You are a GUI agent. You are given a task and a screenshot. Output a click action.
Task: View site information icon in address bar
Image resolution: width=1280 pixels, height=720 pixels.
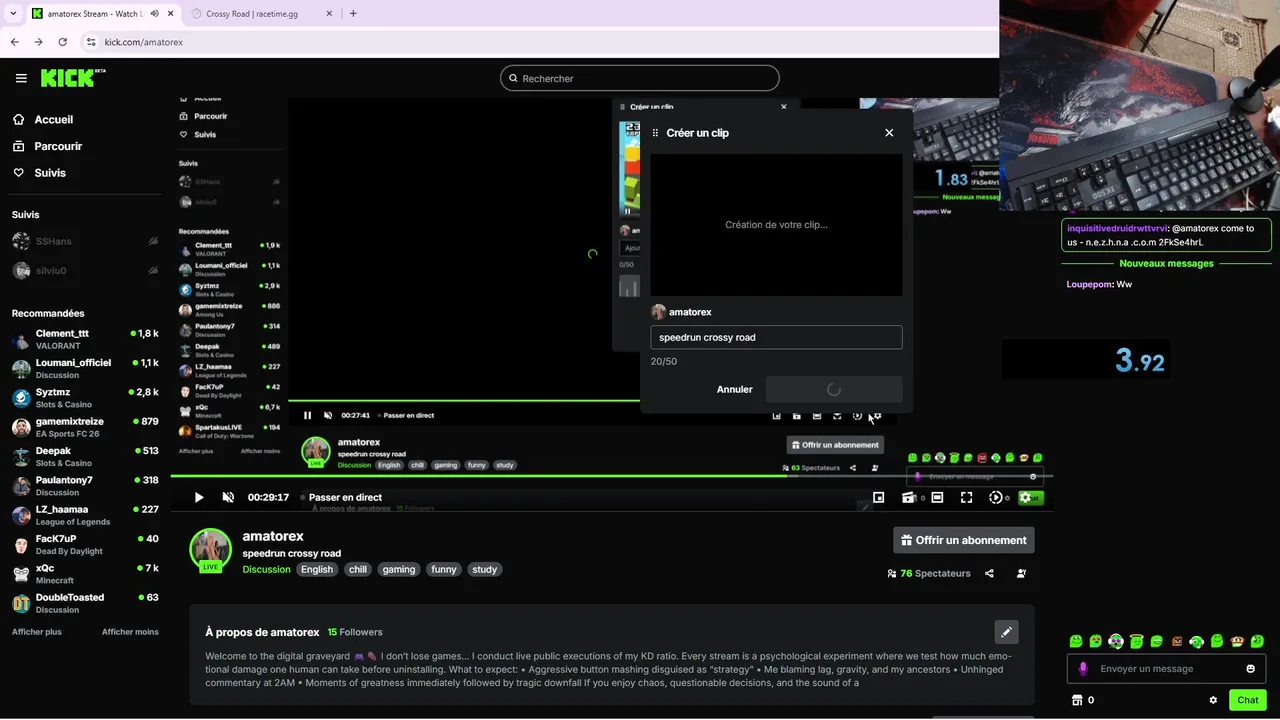tap(91, 42)
